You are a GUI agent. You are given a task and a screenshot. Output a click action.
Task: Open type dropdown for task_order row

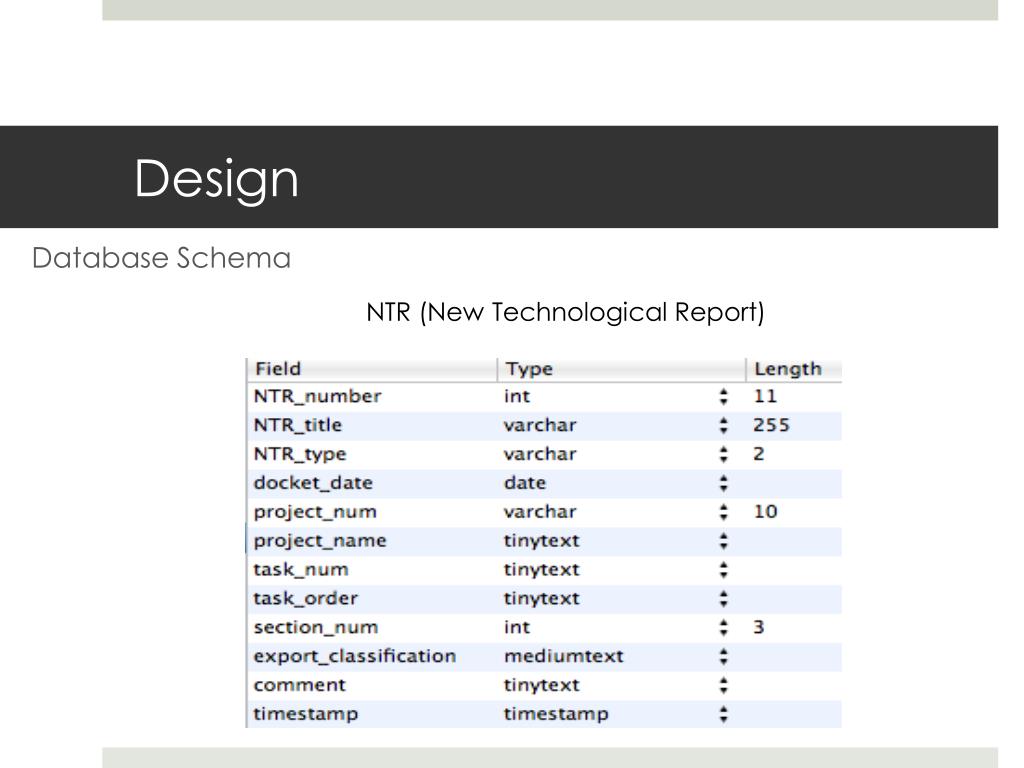pos(723,598)
